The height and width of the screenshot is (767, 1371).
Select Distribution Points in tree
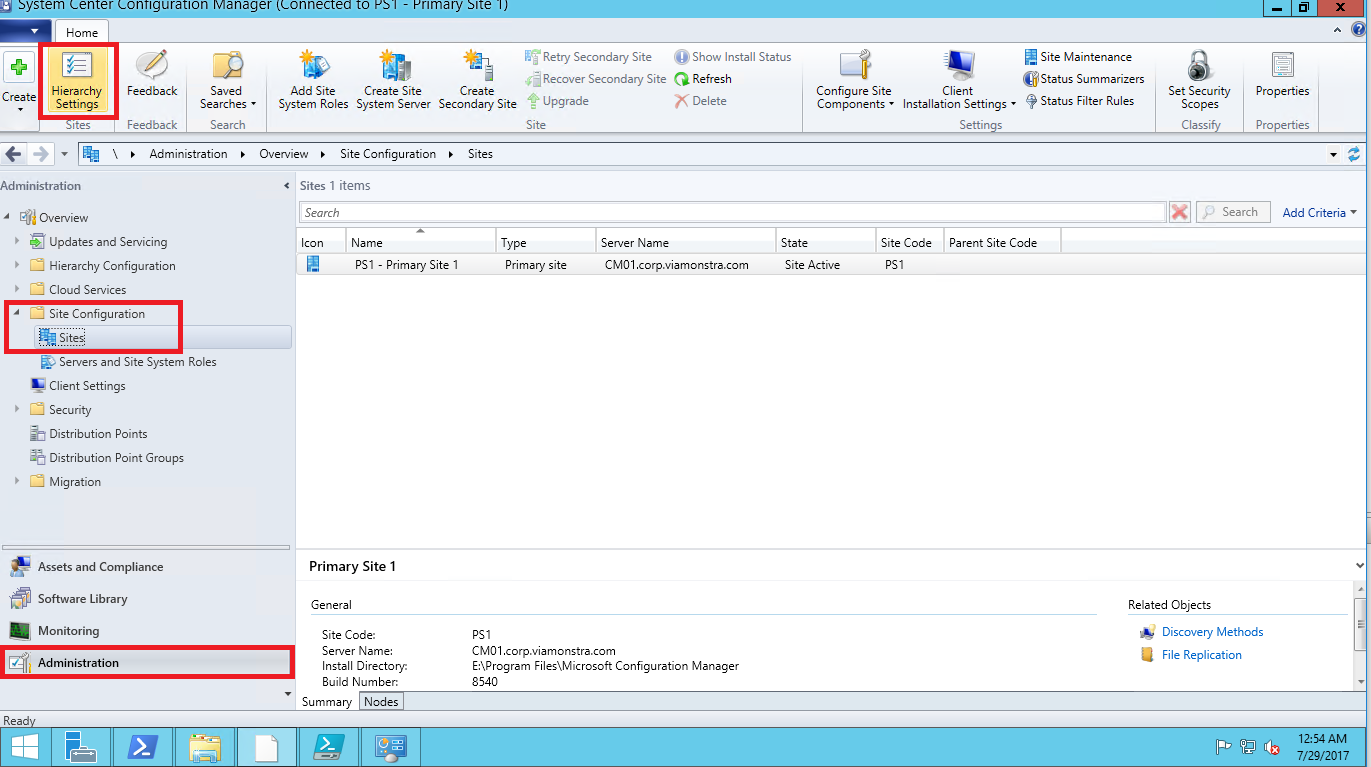98,434
